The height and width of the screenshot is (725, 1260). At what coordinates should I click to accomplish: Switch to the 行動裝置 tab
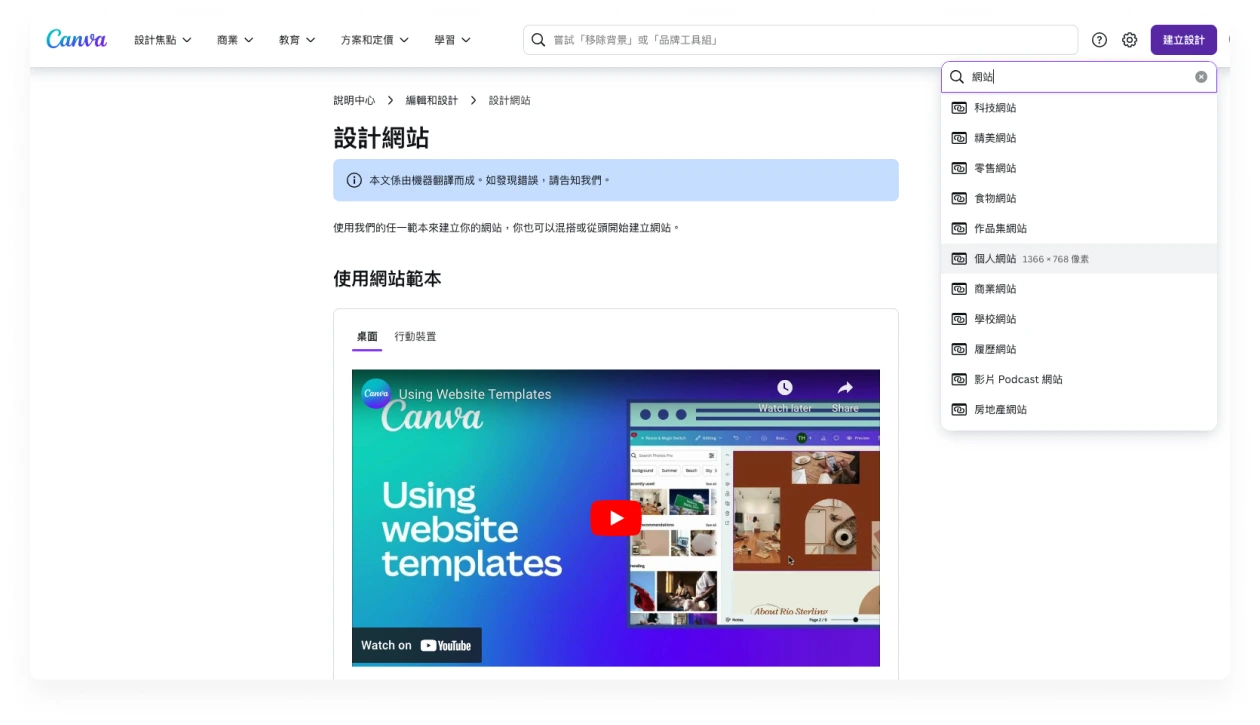tap(415, 337)
